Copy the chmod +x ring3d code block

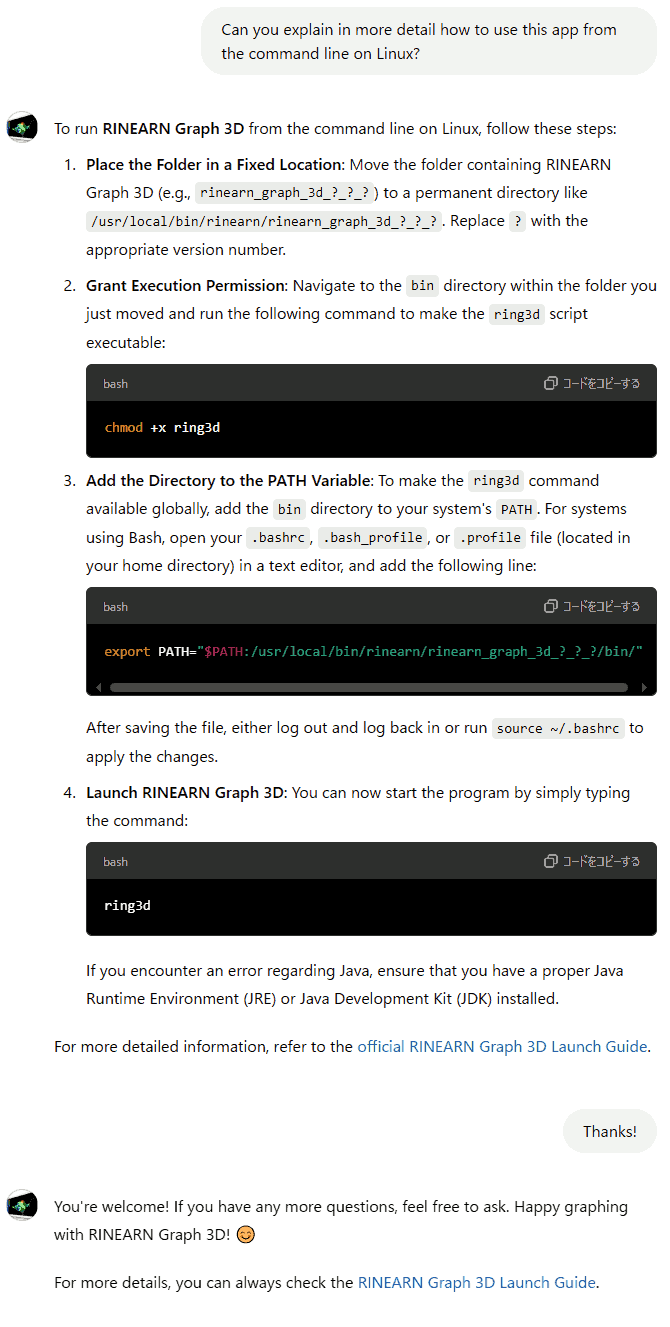coord(592,383)
